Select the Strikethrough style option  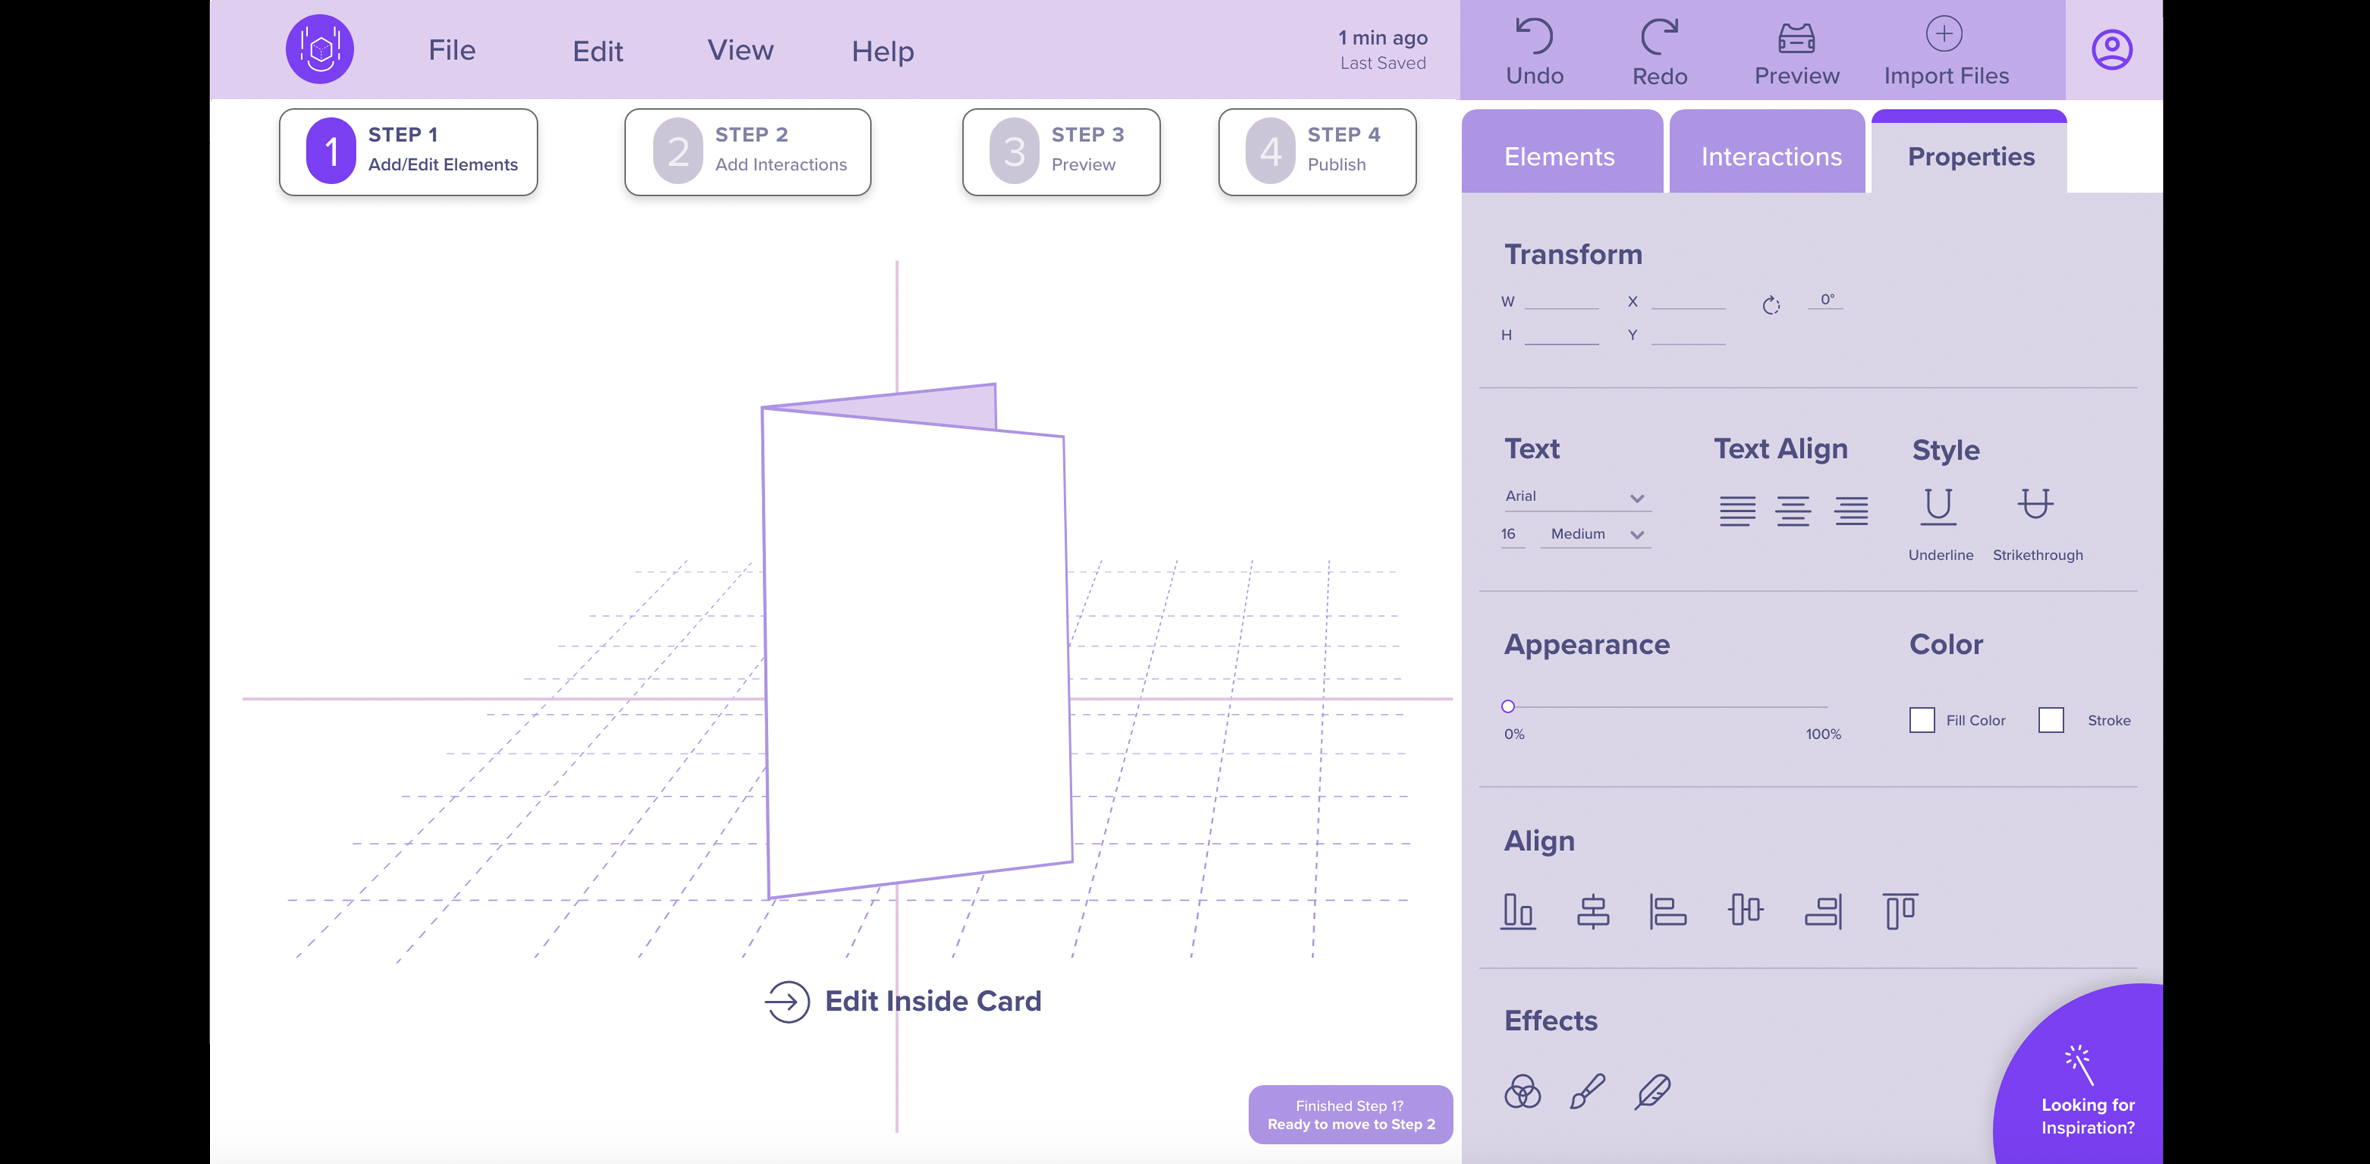[x=2037, y=505]
